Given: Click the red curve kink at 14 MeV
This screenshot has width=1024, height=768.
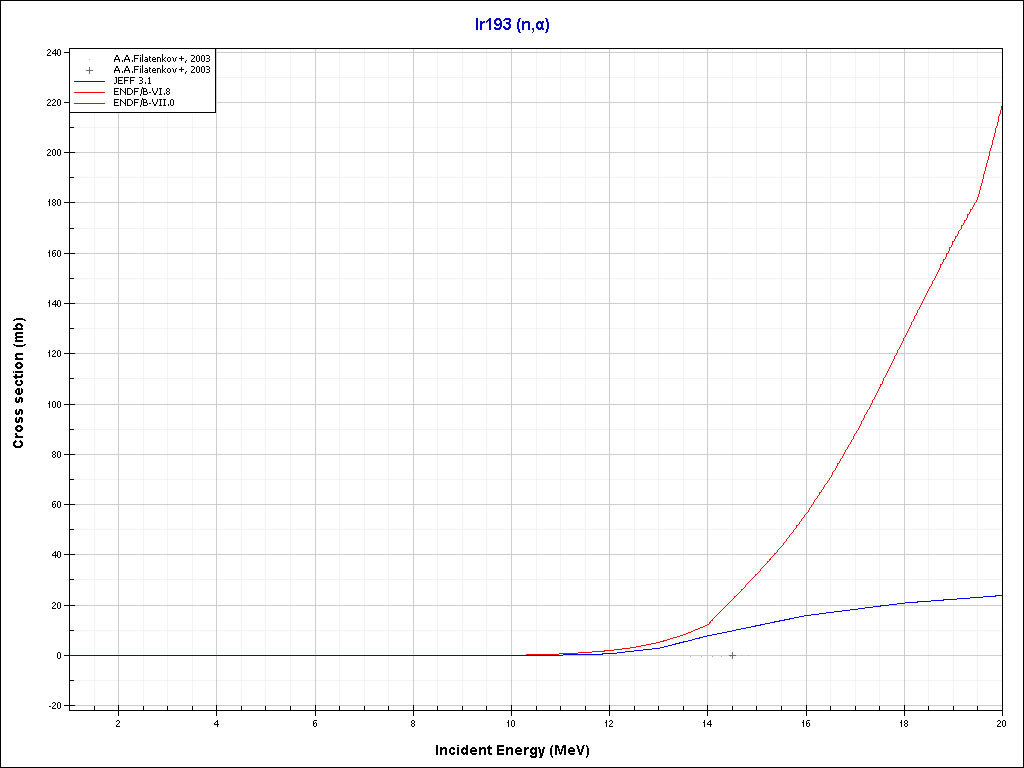Looking at the screenshot, I should [708, 625].
